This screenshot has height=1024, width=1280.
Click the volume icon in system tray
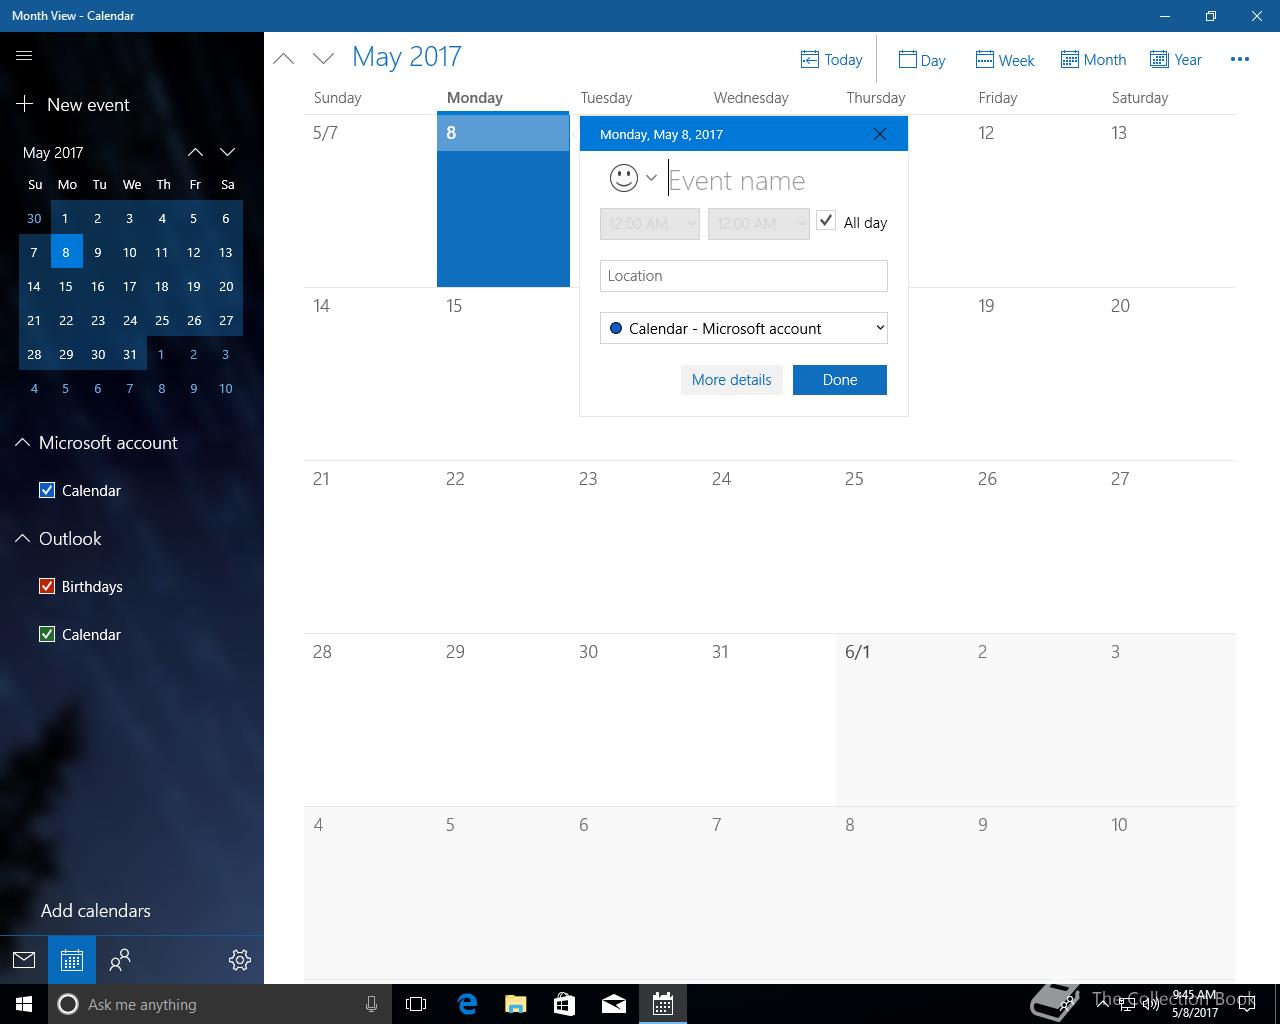tap(1150, 1004)
